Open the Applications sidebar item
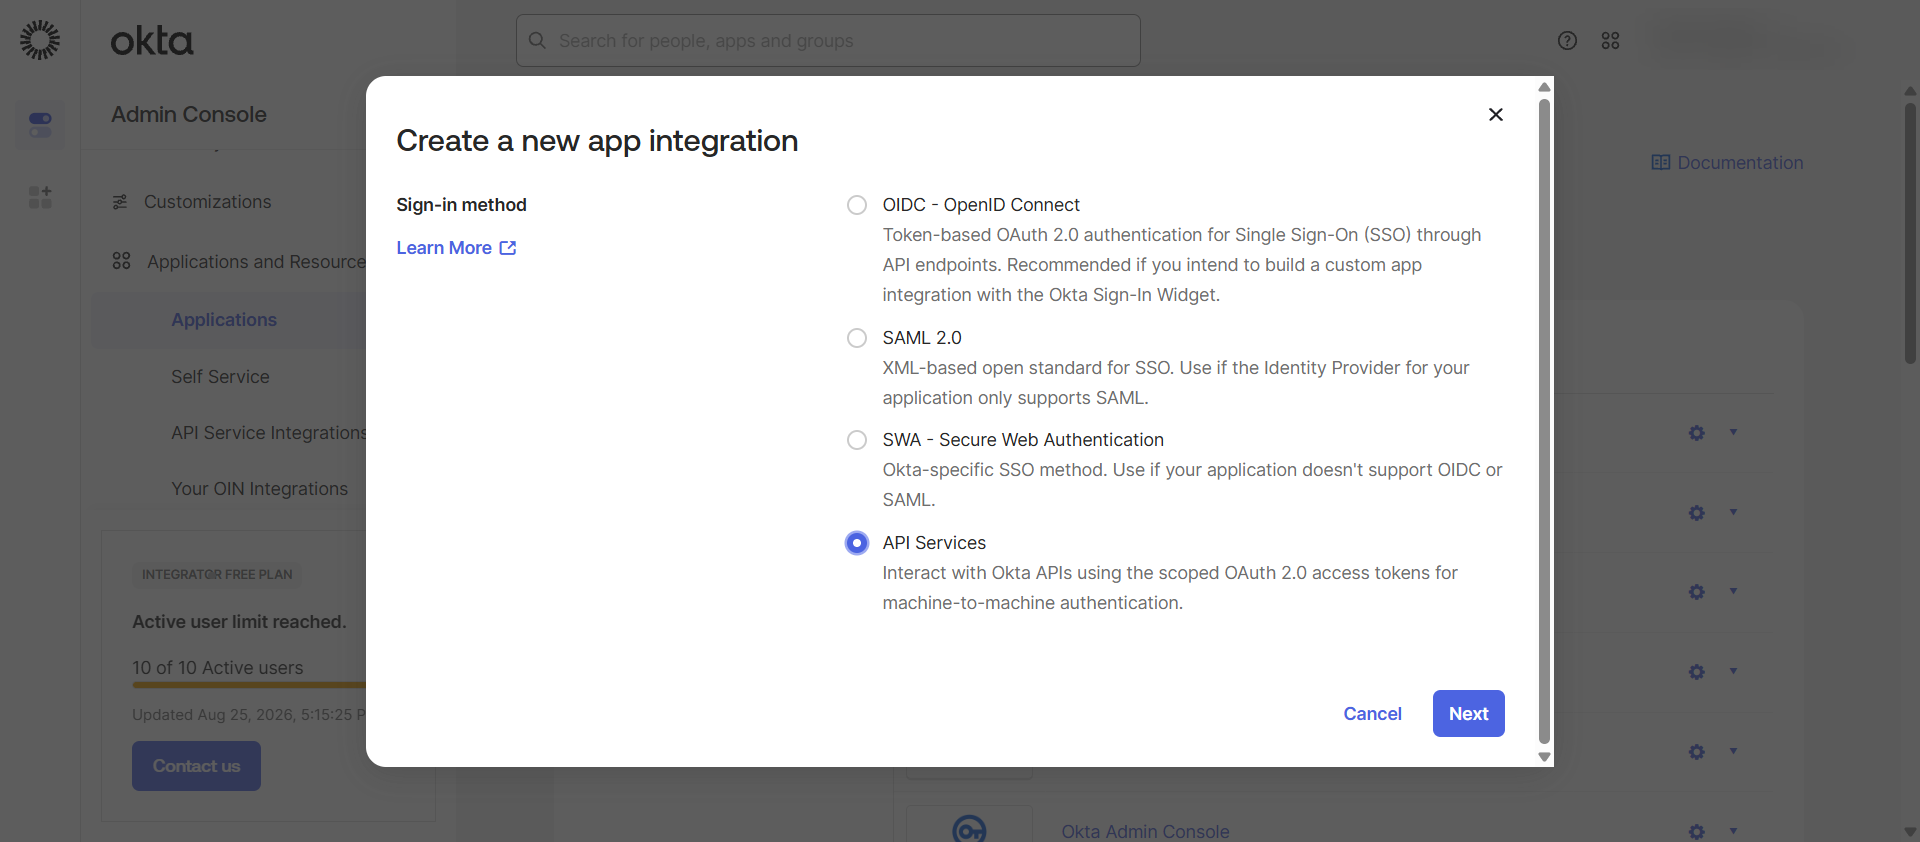Screen dimensions: 1920x842 (224, 320)
